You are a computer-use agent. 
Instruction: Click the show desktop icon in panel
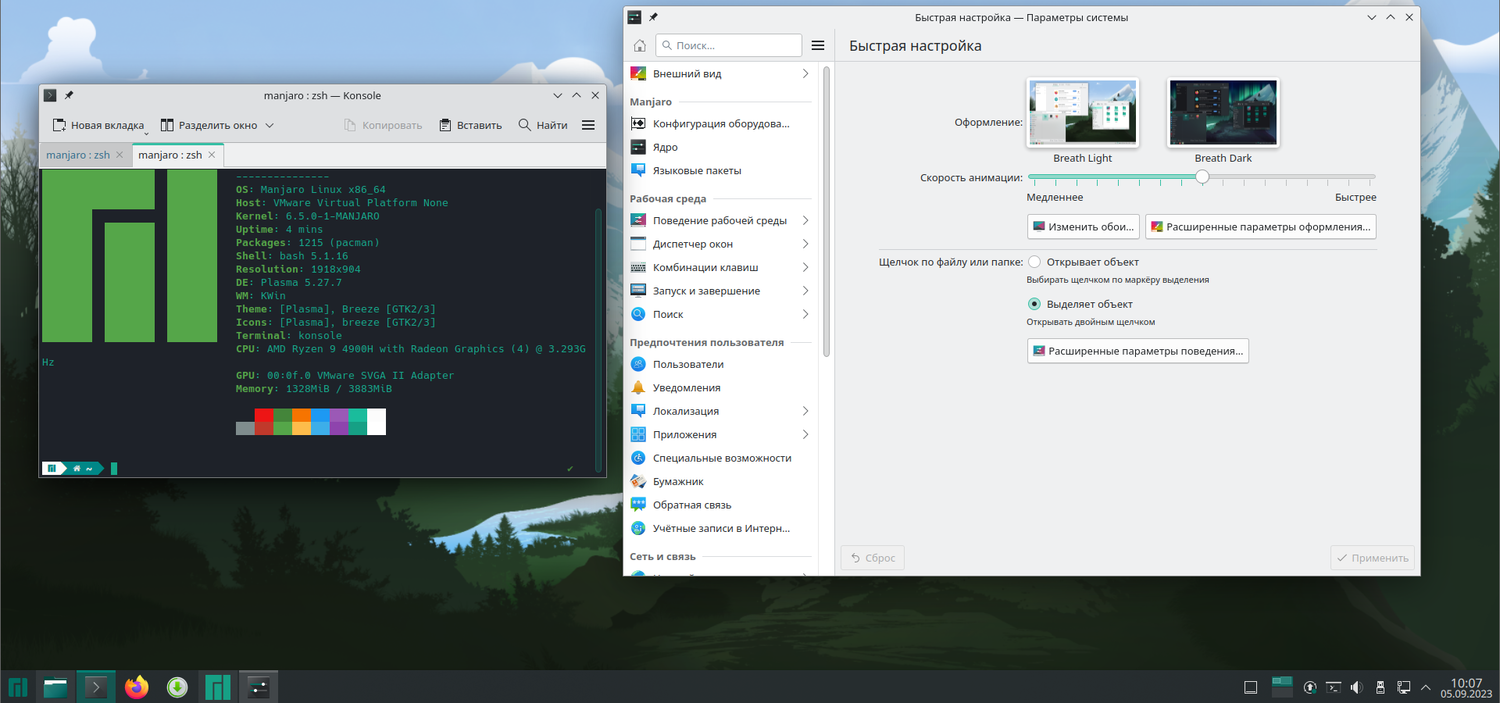point(1250,687)
